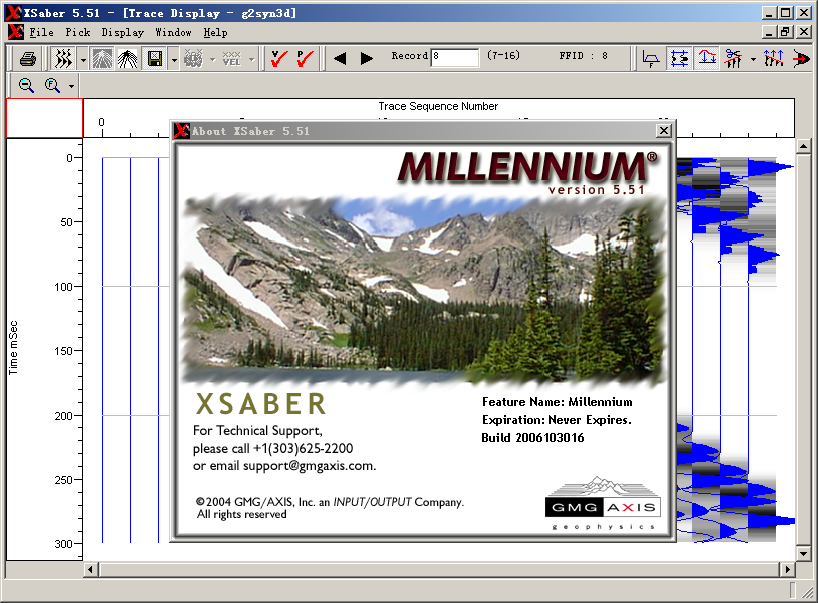This screenshot has height=603, width=818.
Task: Click the vertical scrollbar up arrow
Action: [803, 146]
